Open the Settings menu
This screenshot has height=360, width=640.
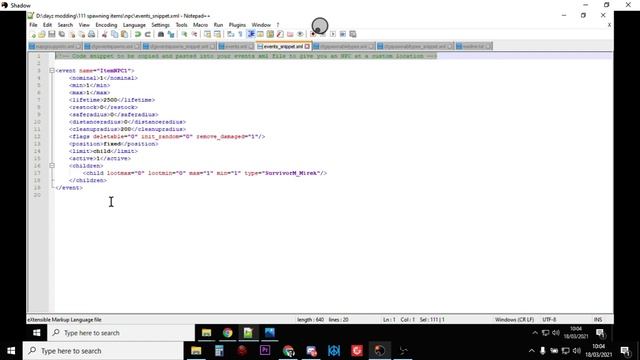click(160, 25)
